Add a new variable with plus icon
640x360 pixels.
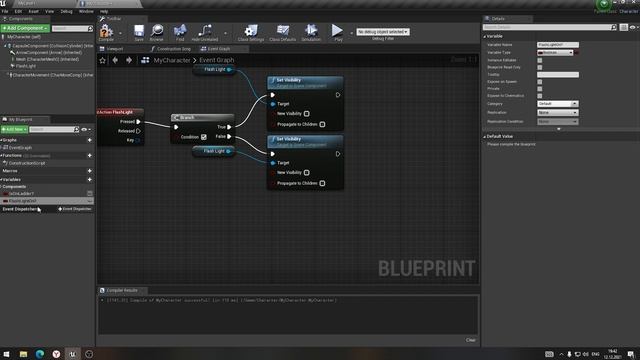tap(89, 180)
